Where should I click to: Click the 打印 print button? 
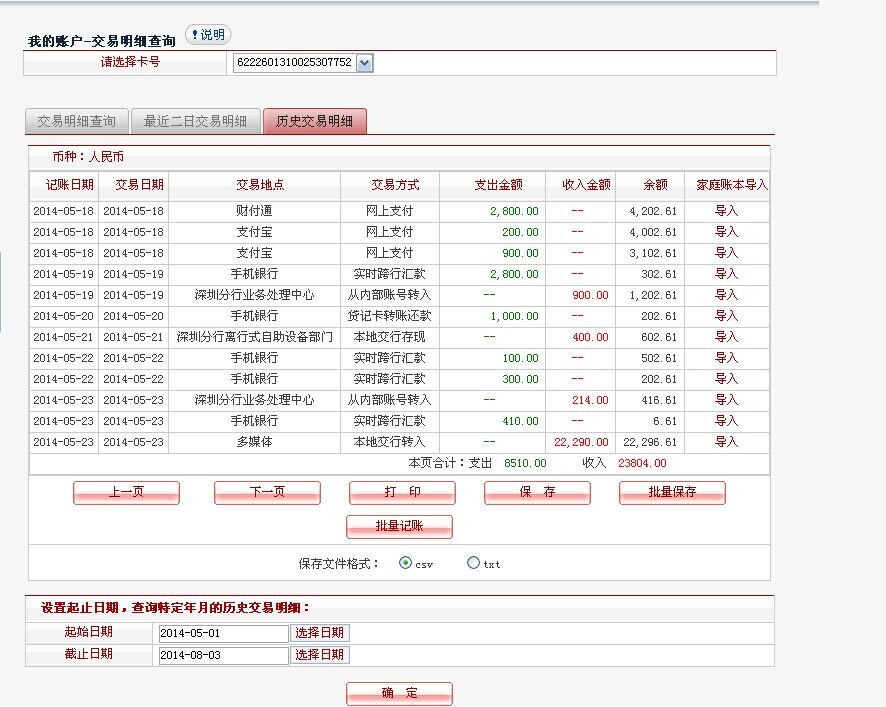[x=402, y=492]
